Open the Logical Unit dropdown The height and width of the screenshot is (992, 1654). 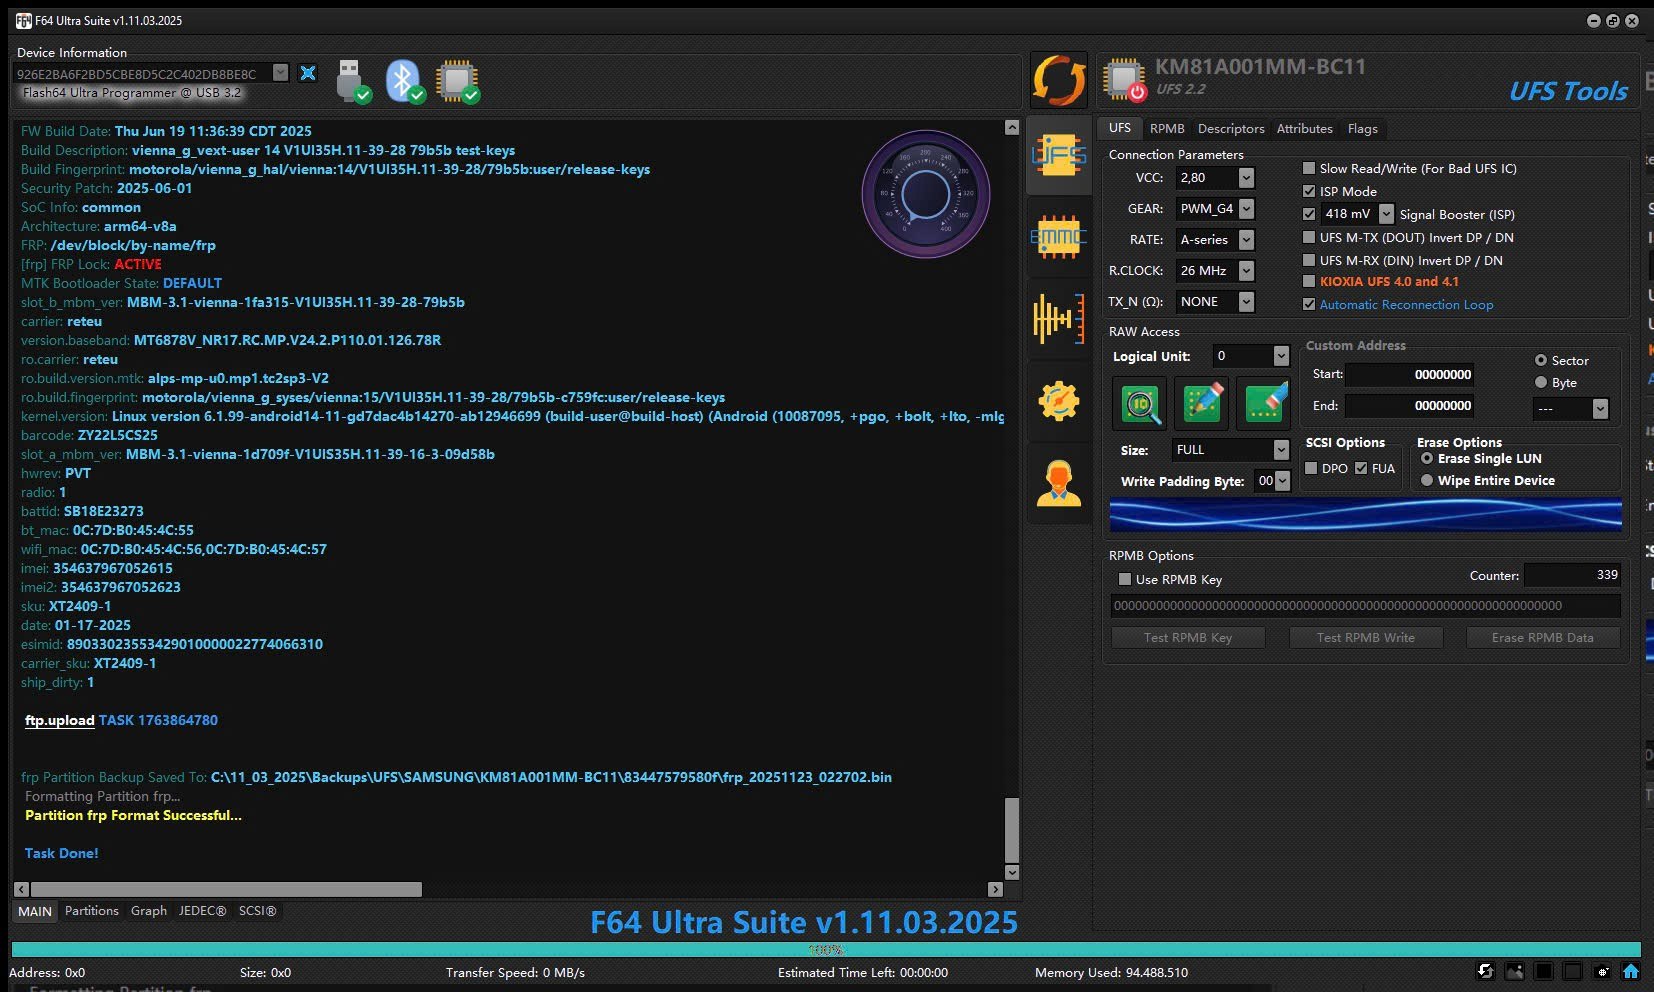click(1281, 356)
